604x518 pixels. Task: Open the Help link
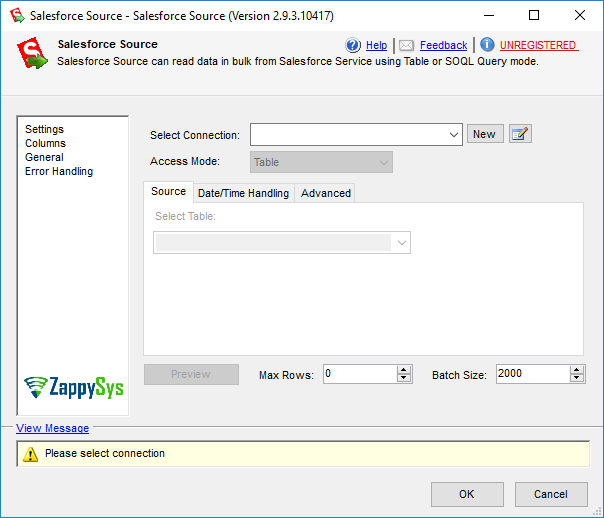click(376, 45)
